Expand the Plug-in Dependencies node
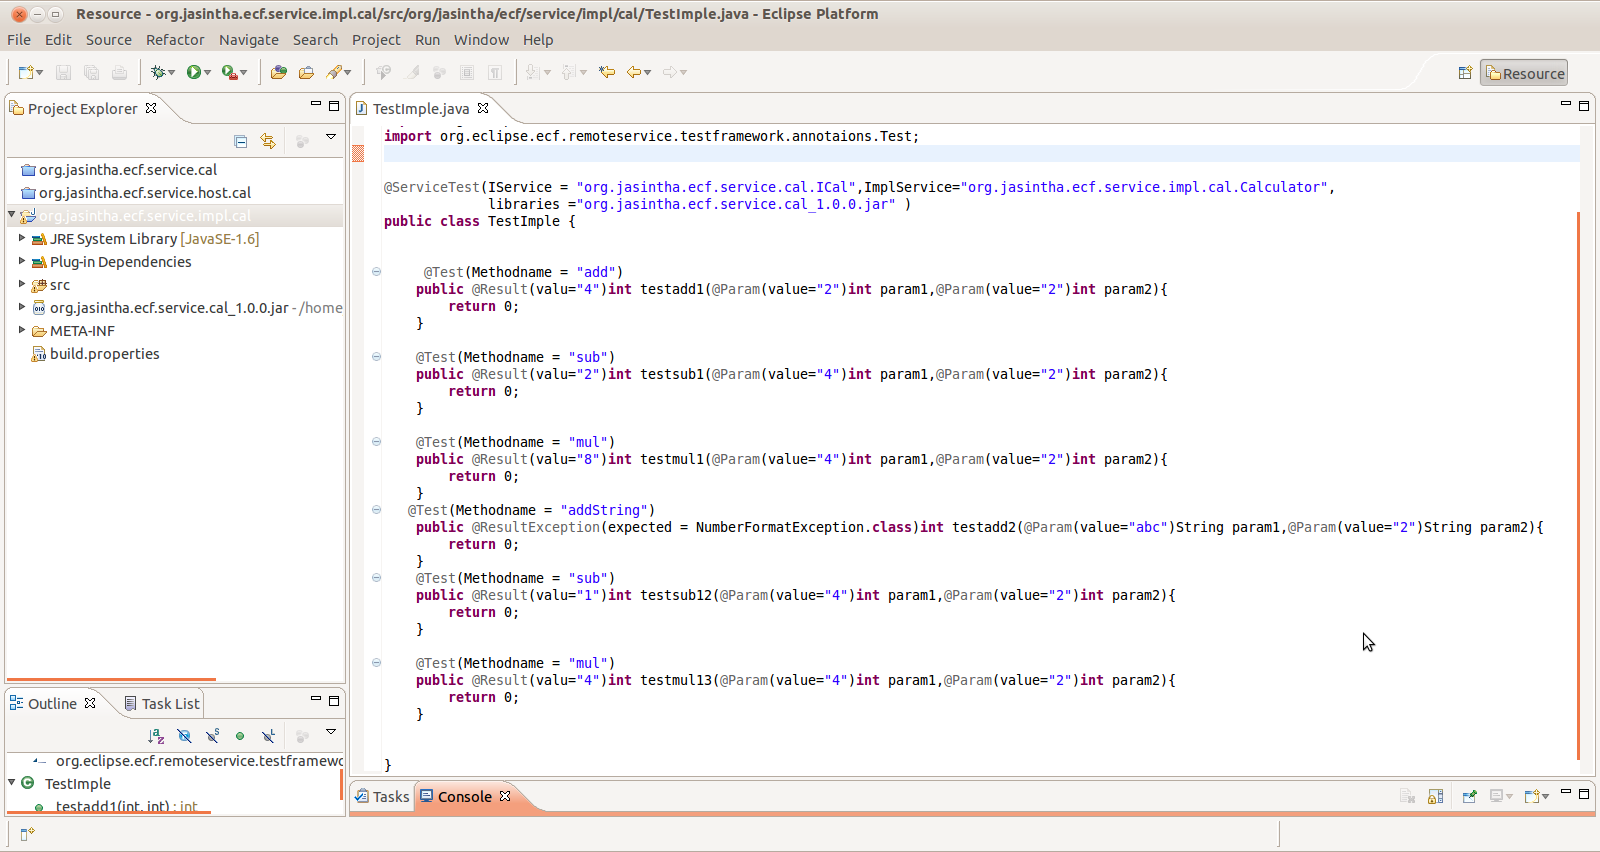This screenshot has height=852, width=1600. click(22, 261)
